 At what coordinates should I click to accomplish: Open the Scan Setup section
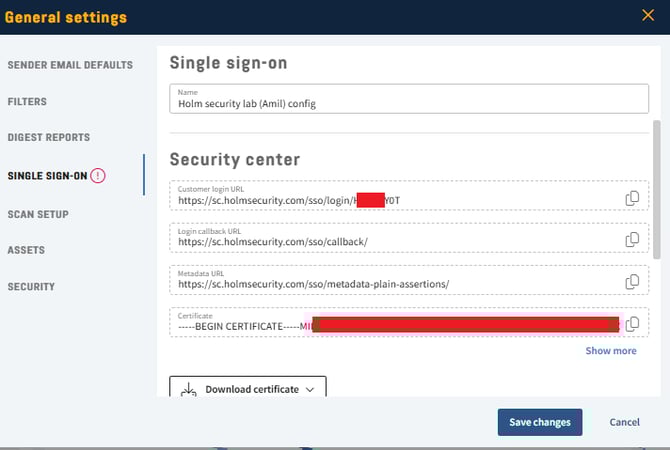click(x=38, y=214)
